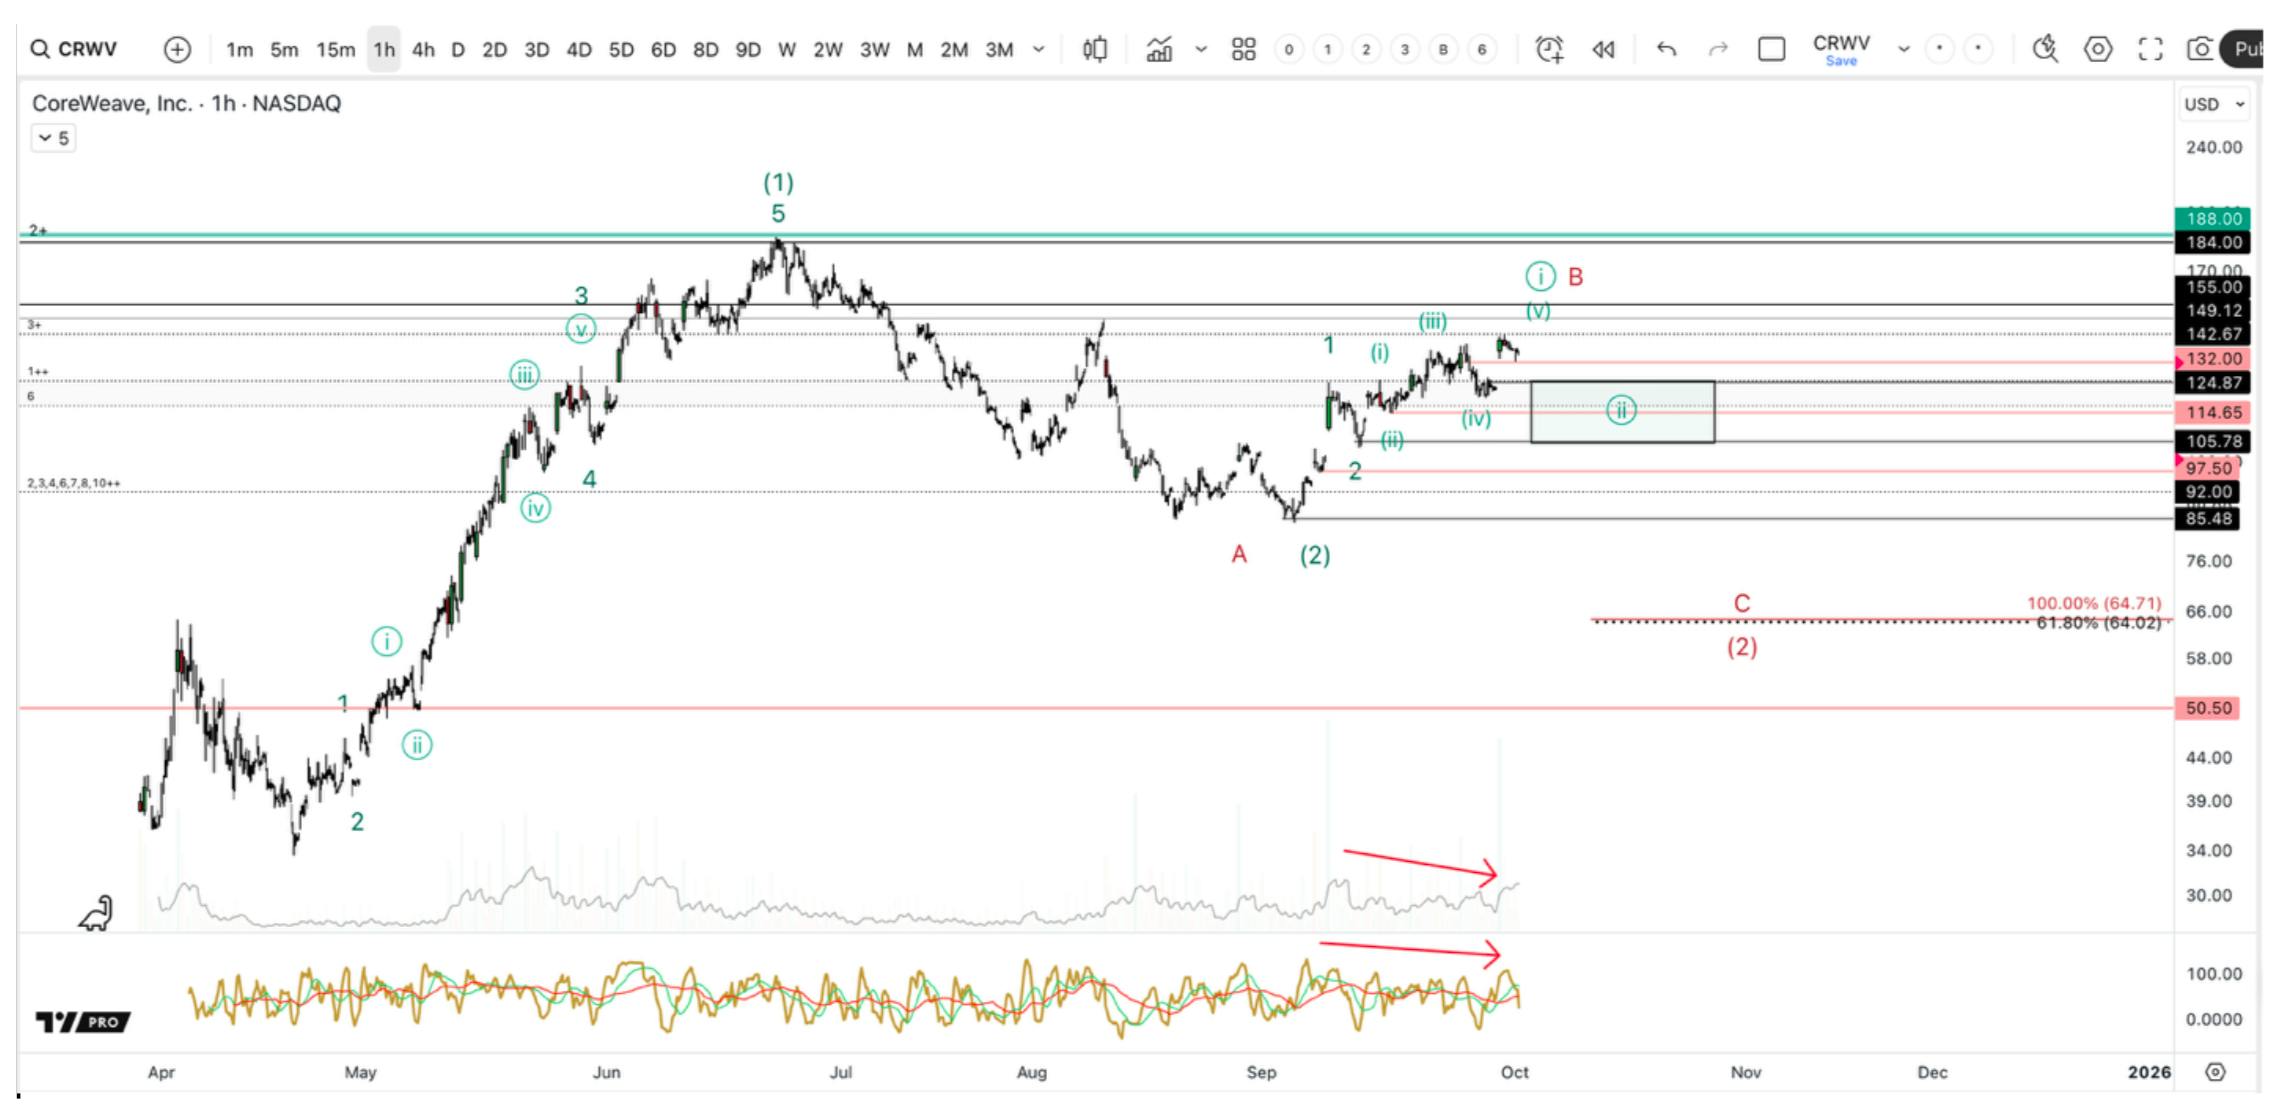Click the Oct date on time axis
Viewport: 2274px width, 1112px height.
(x=1514, y=1072)
